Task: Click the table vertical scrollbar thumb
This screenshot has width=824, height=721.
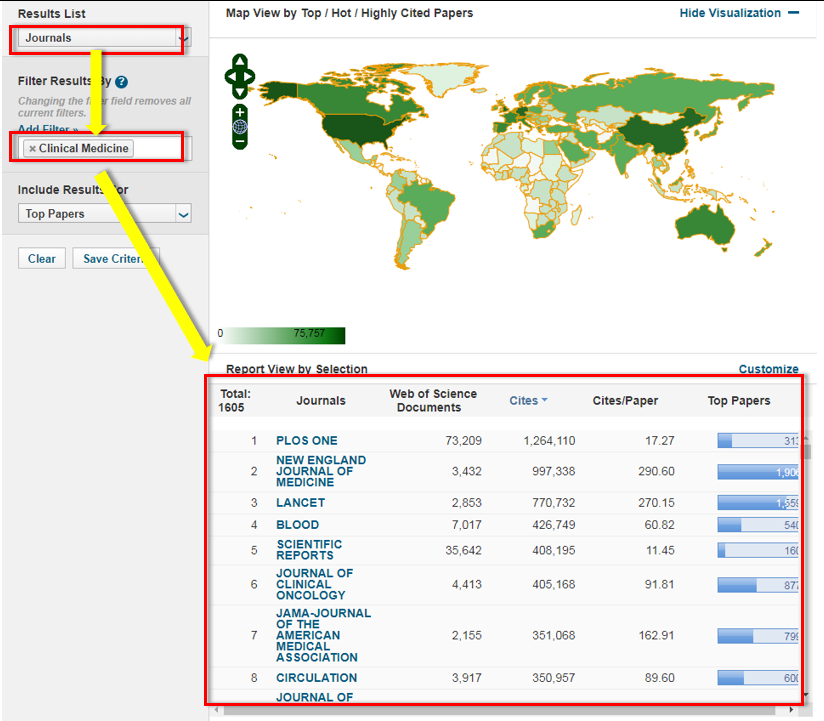Action: (807, 451)
